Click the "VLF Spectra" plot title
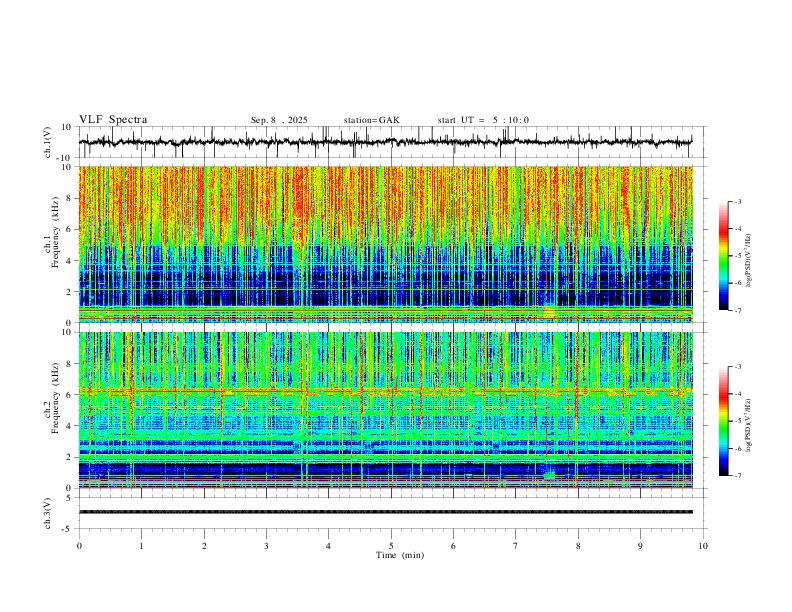This screenshot has height=612, width=792. point(113,120)
